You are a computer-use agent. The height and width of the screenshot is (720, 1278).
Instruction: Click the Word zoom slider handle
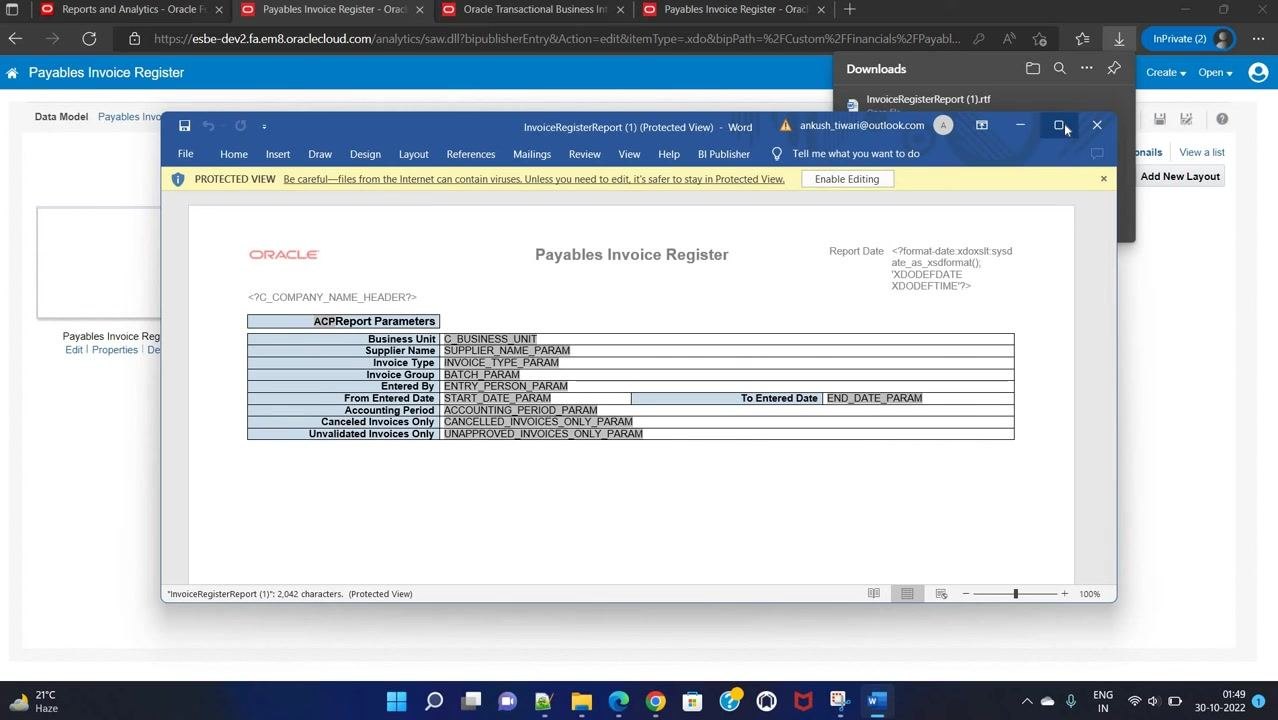(1015, 594)
